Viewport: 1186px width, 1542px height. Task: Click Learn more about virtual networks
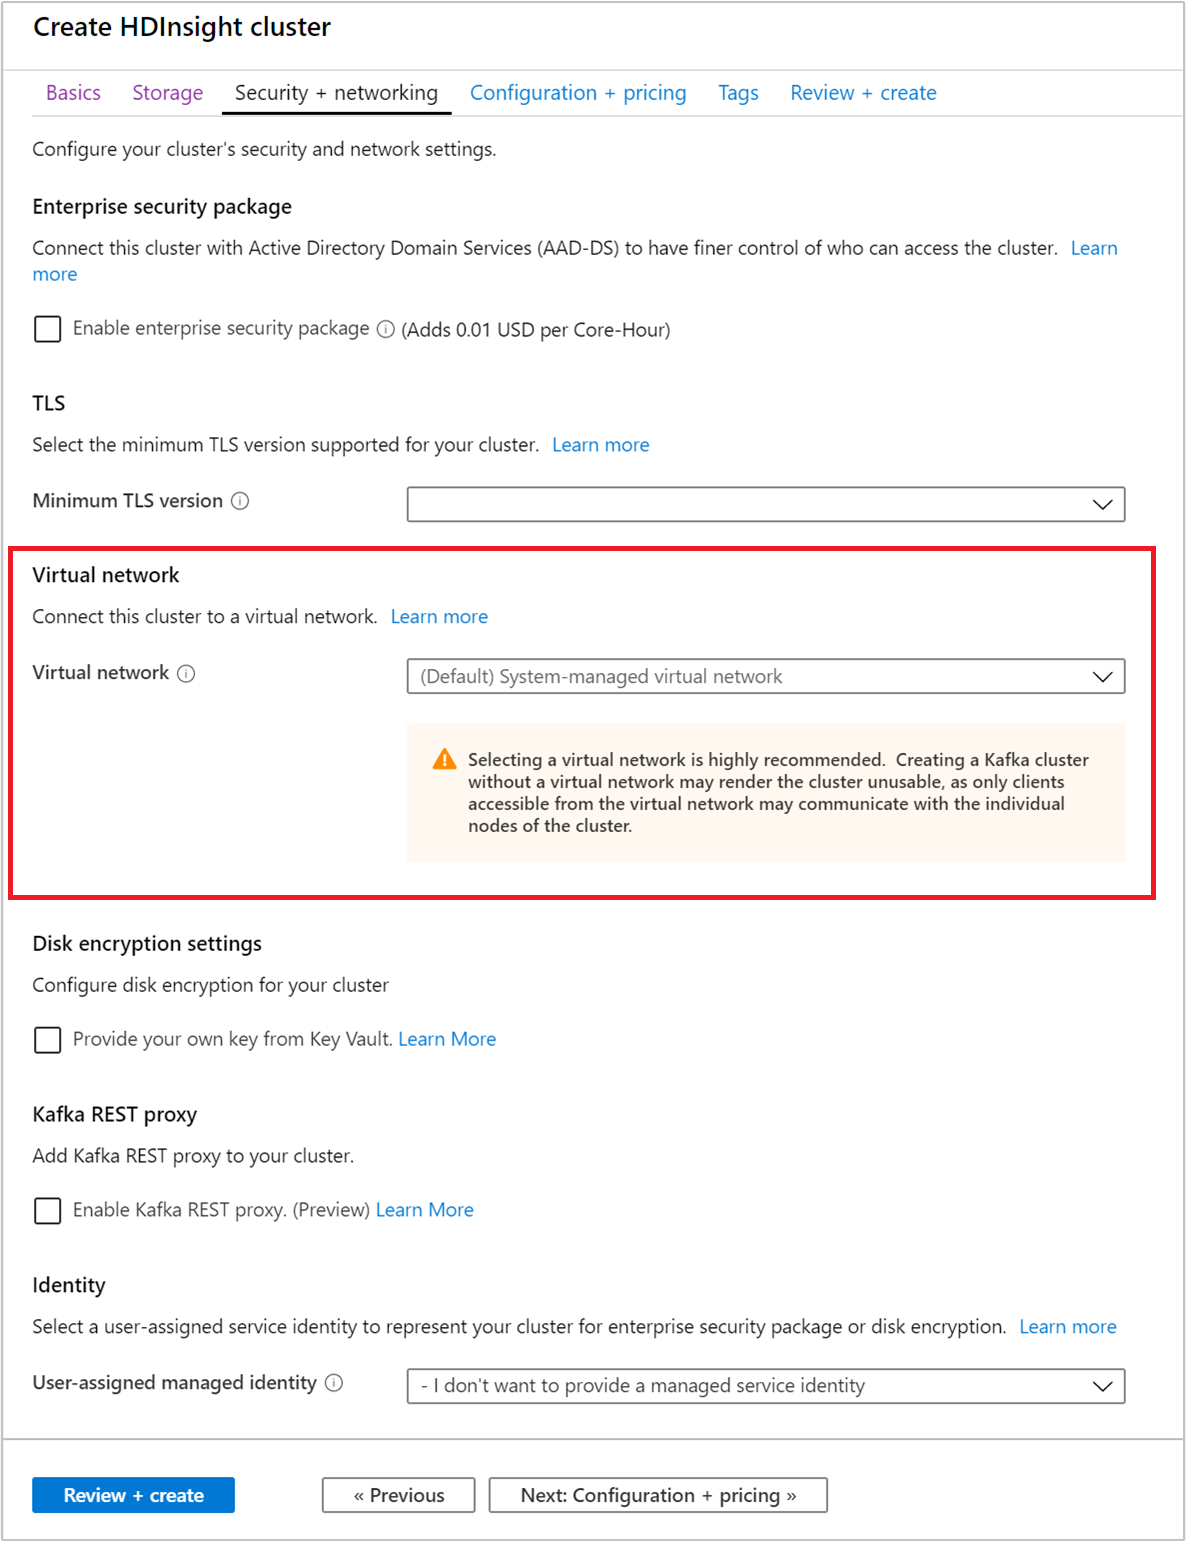click(x=439, y=616)
